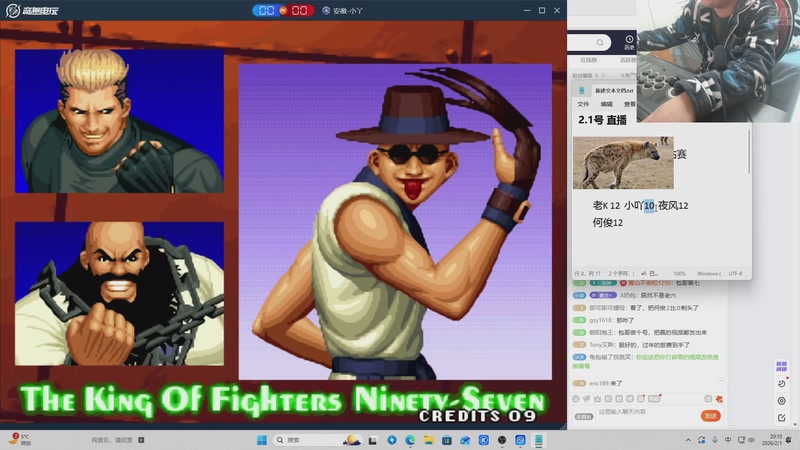This screenshot has width=800, height=450.
Task: Click the purple text badge in right sidebar
Action: 781,366
